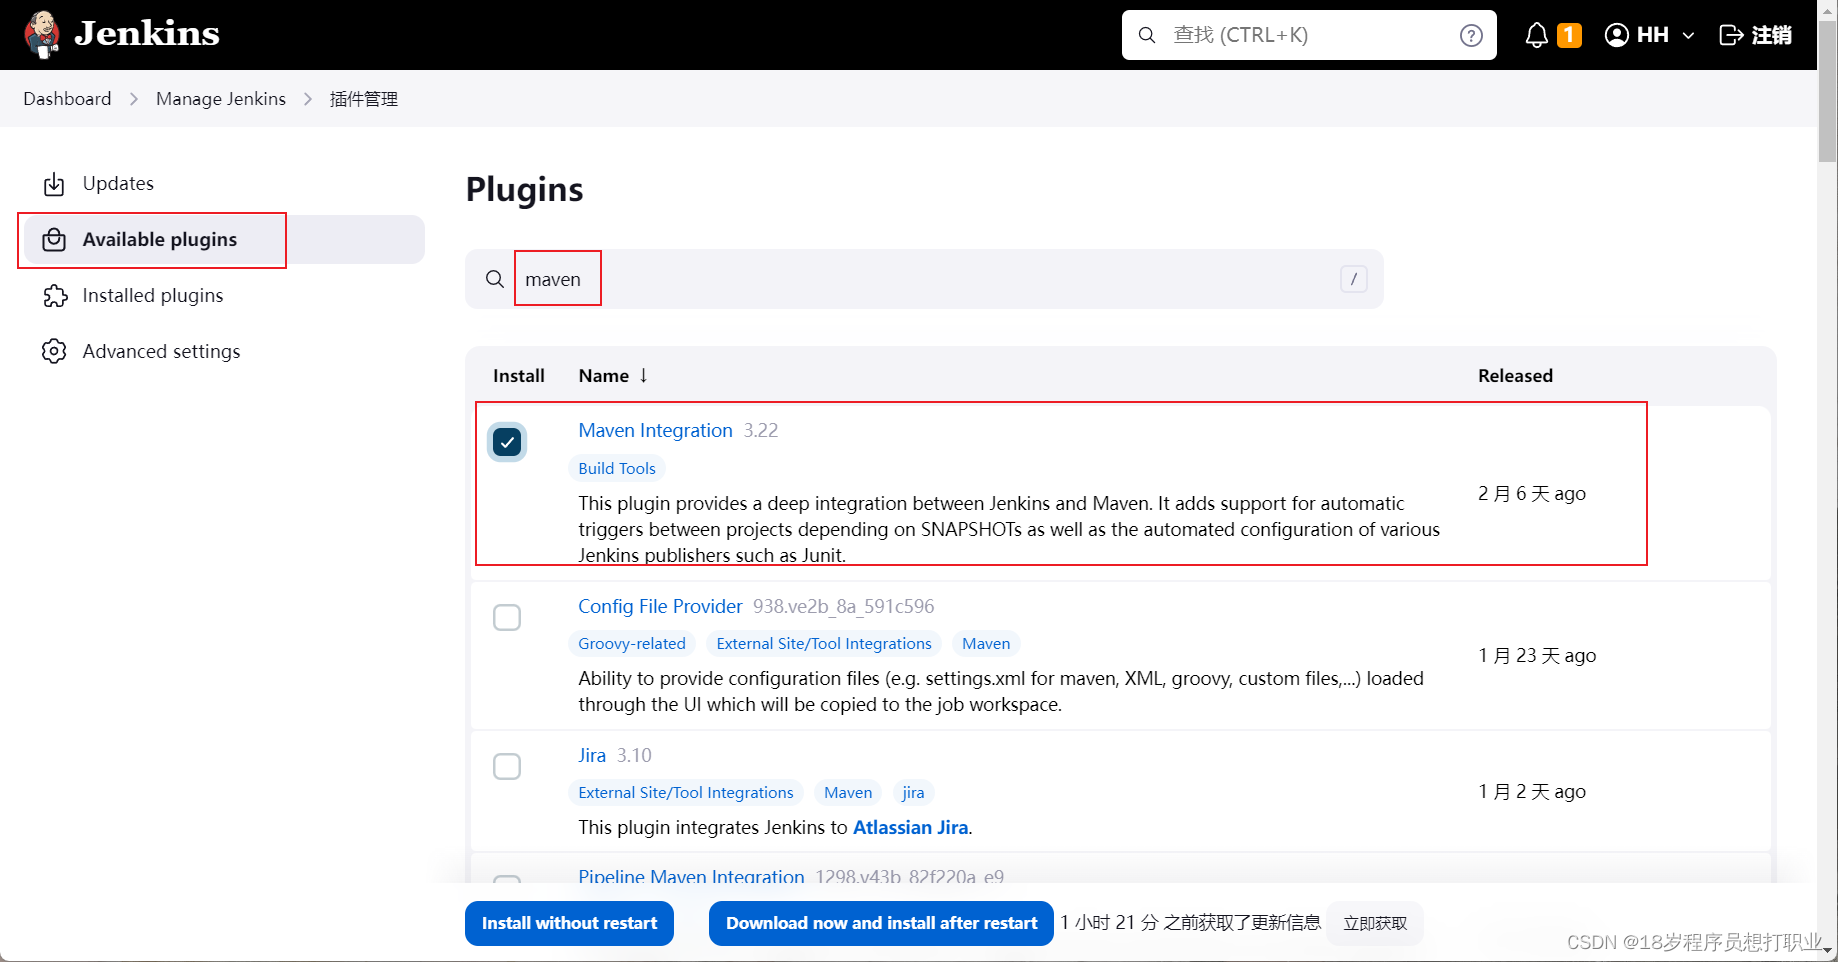1838x962 pixels.
Task: Expand the Dashboard breadcrumb chevron
Action: pos(134,99)
